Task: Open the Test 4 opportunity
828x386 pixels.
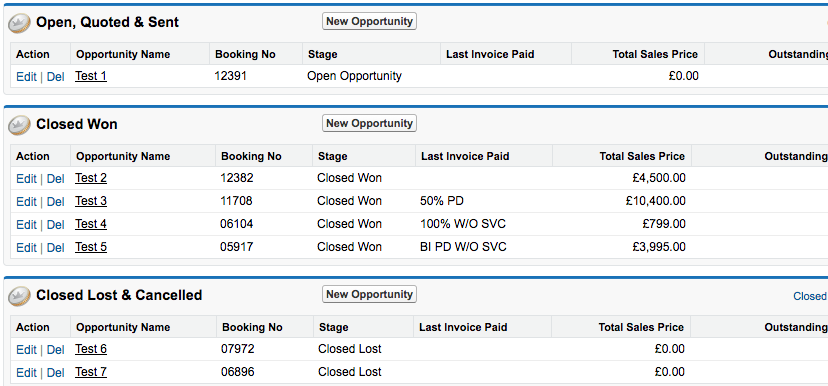Action: click(91, 224)
